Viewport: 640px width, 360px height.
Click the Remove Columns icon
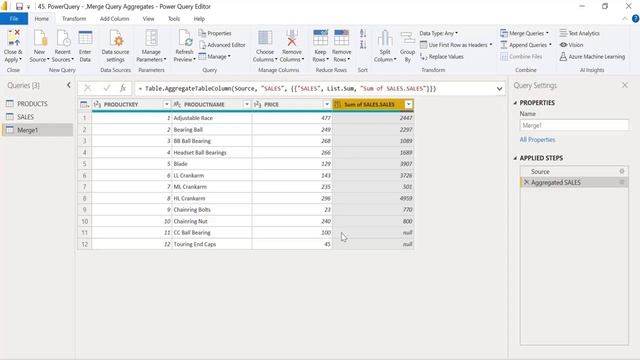tap(291, 38)
